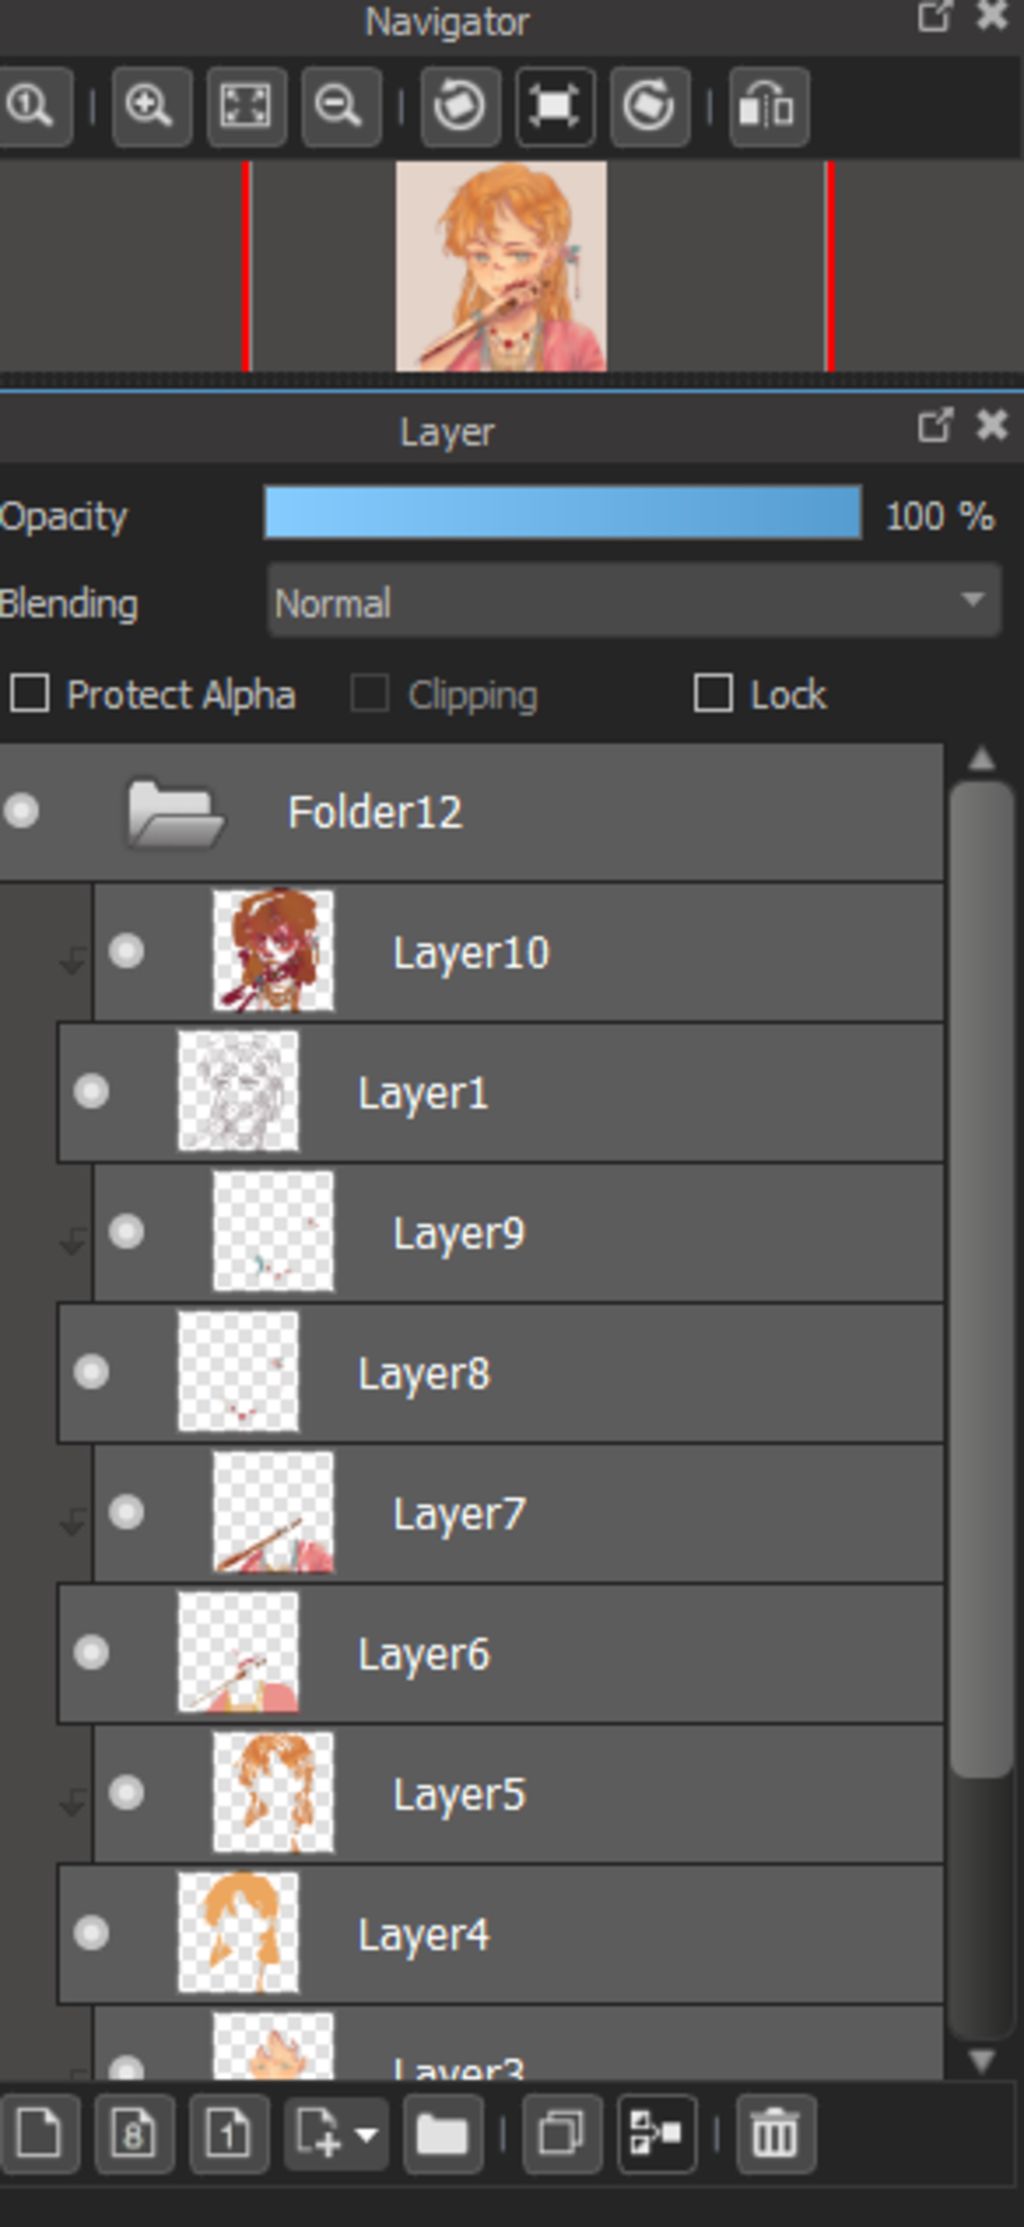The height and width of the screenshot is (2227, 1024).
Task: Enable the Protect Alpha checkbox
Action: click(30, 693)
